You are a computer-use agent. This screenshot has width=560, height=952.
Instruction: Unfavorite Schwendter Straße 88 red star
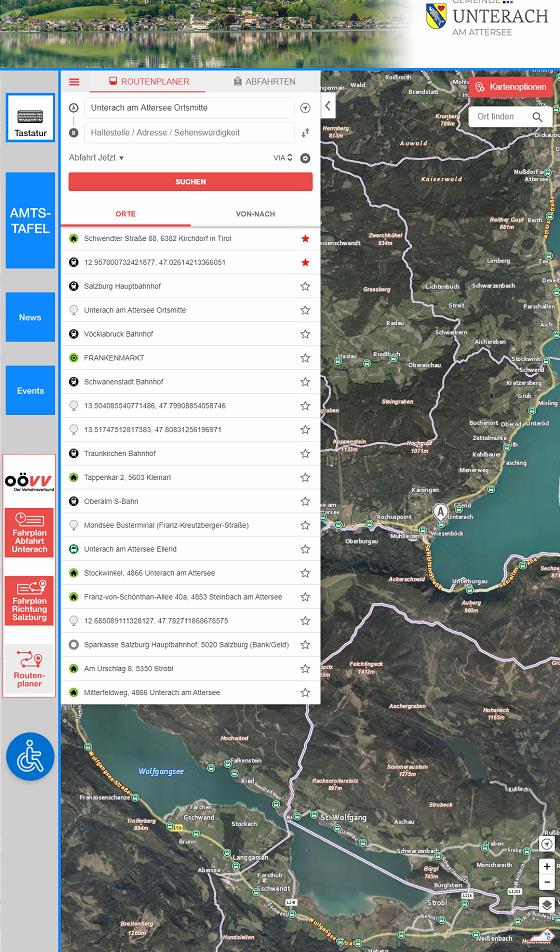305,239
